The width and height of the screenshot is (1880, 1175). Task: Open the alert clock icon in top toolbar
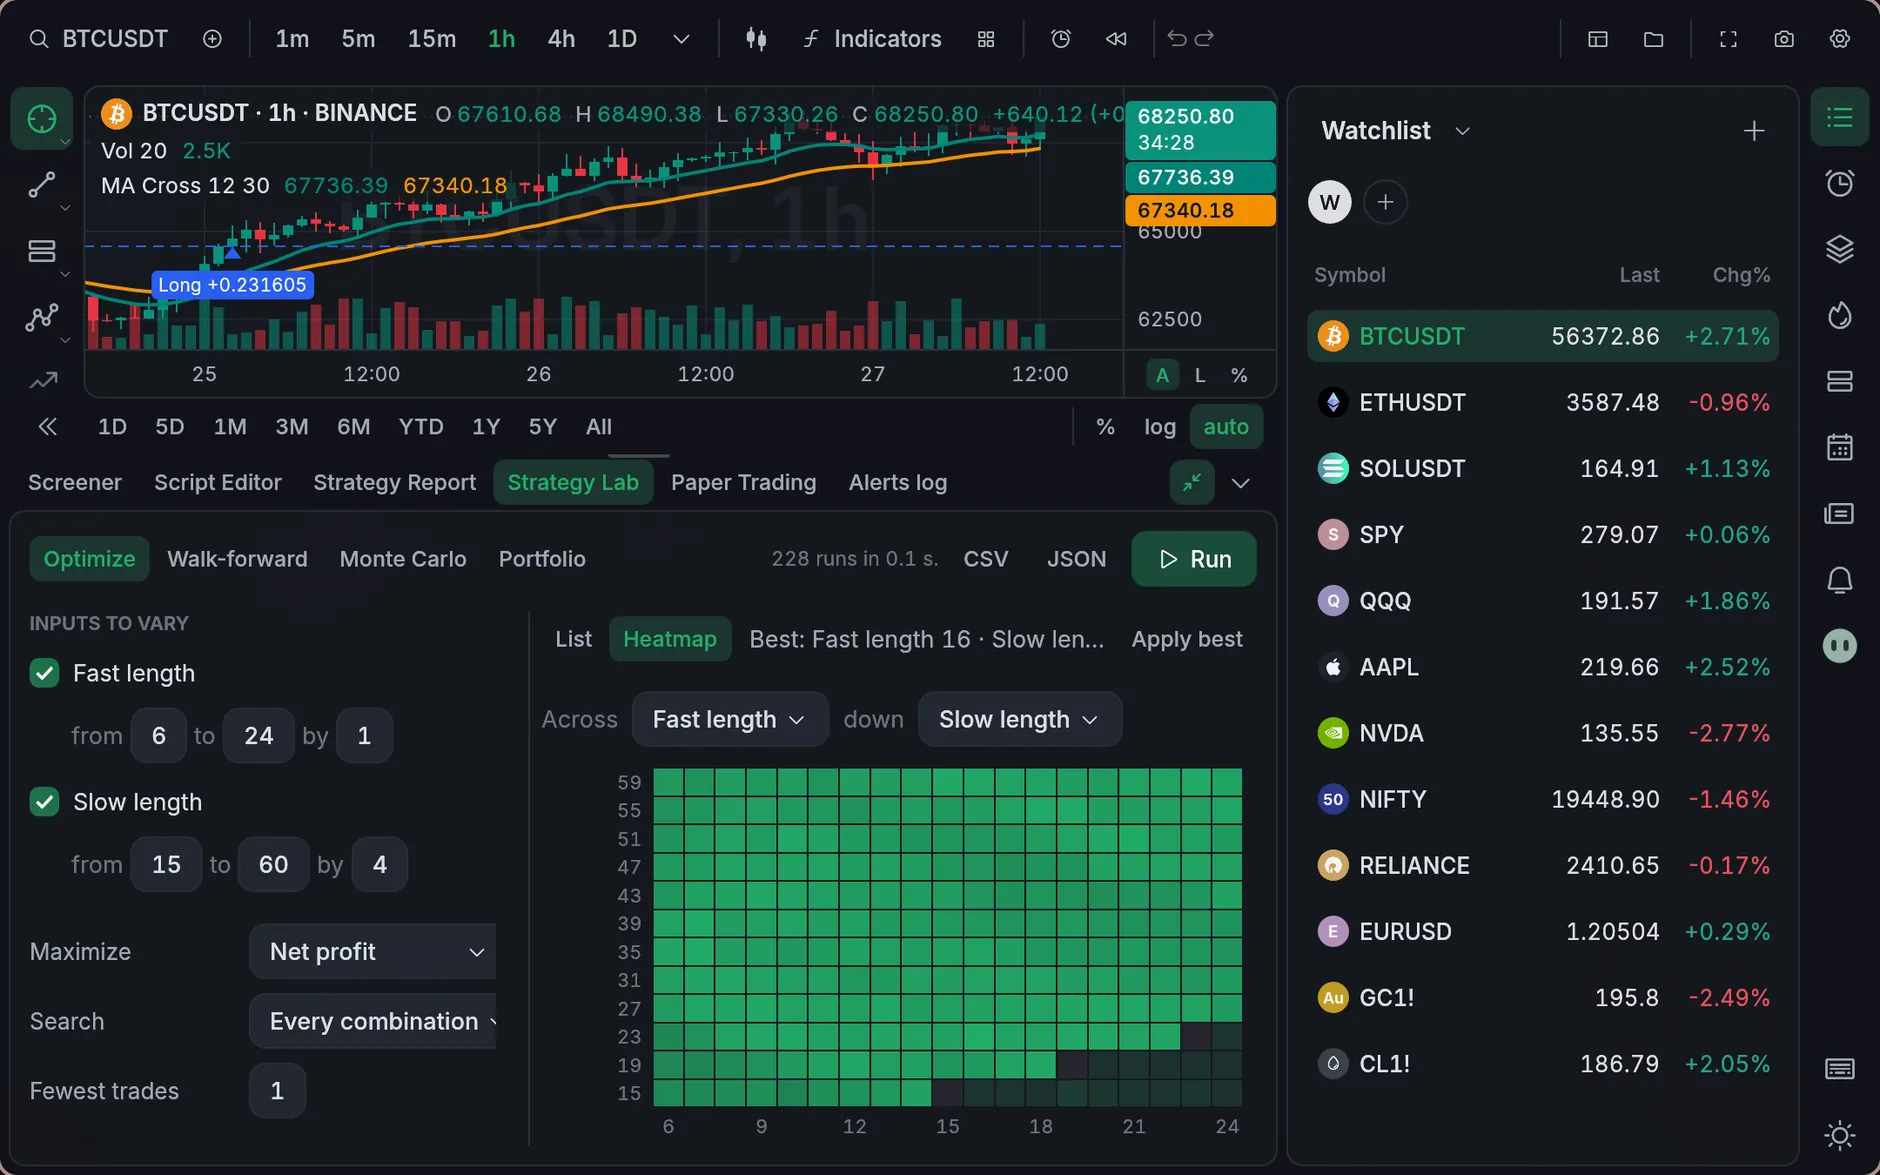pos(1061,39)
